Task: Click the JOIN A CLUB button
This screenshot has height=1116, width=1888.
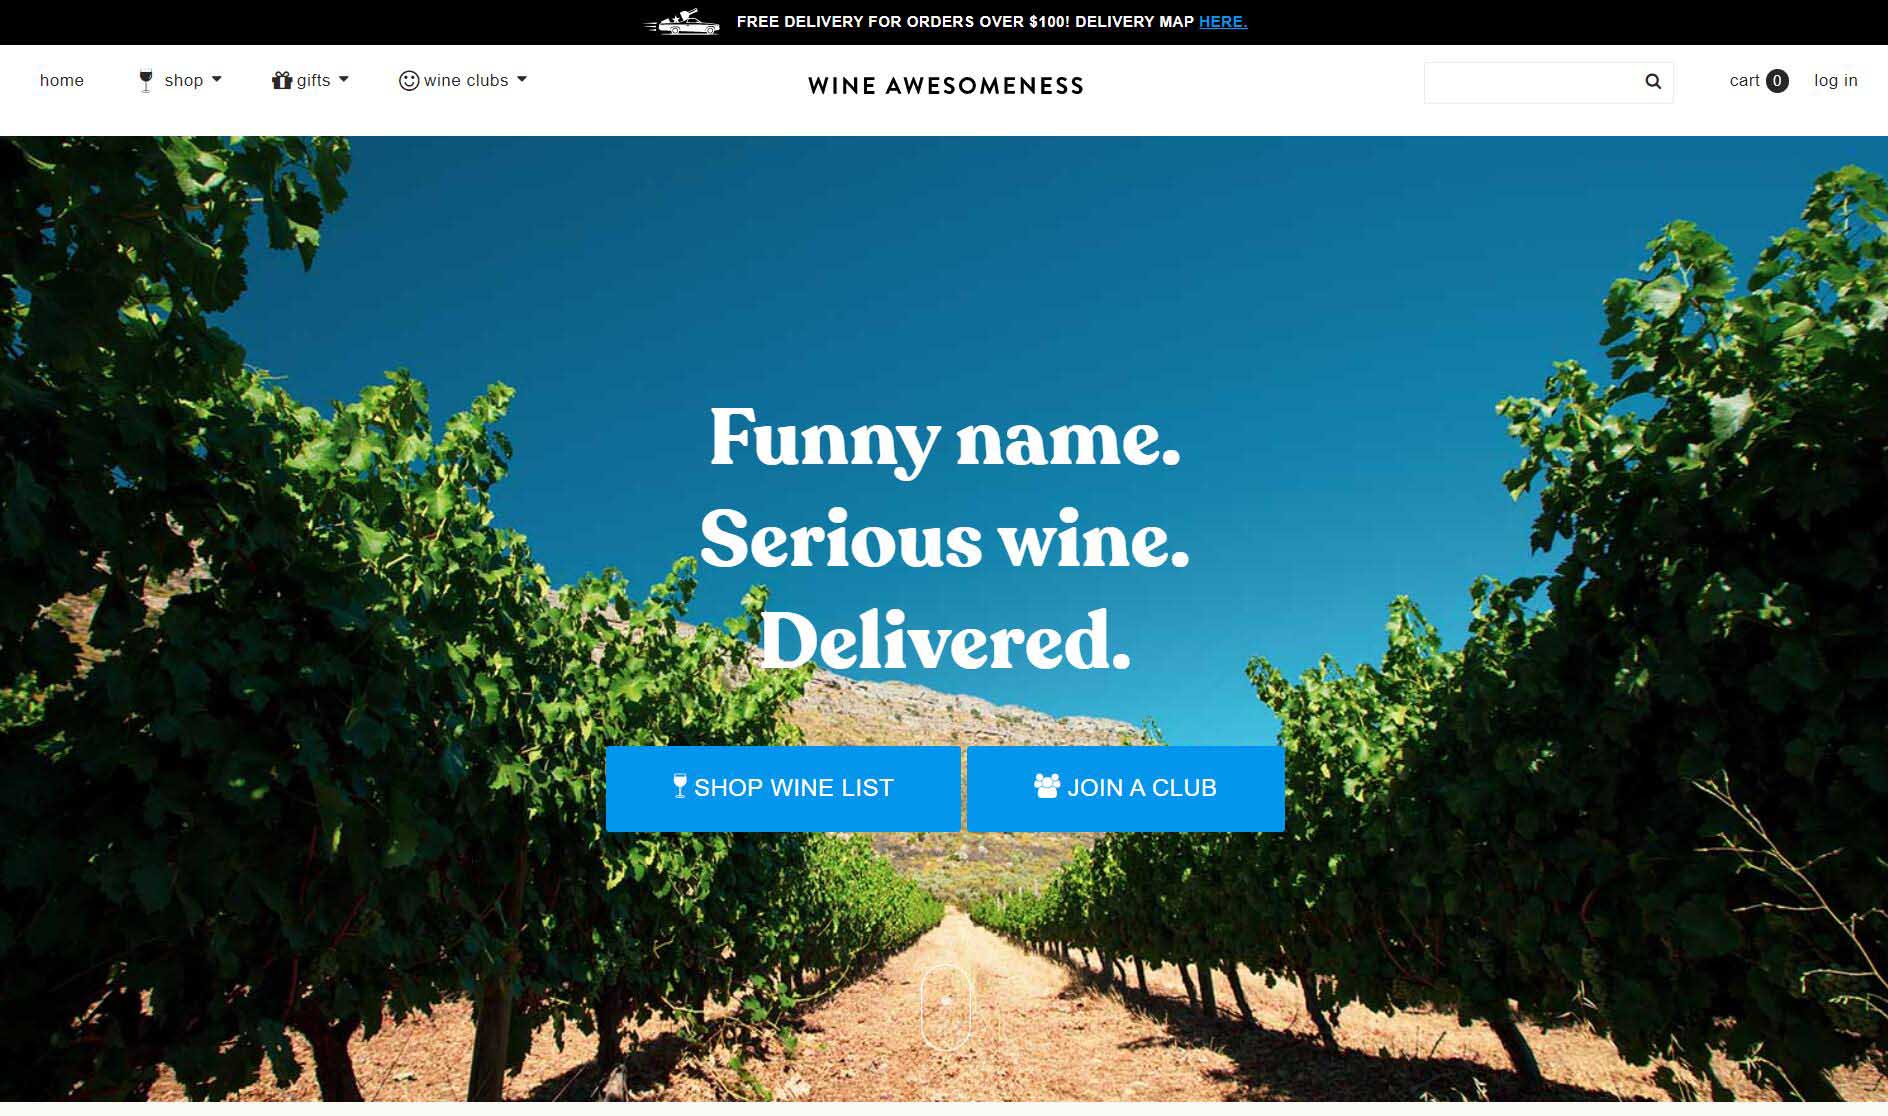Action: [1126, 789]
